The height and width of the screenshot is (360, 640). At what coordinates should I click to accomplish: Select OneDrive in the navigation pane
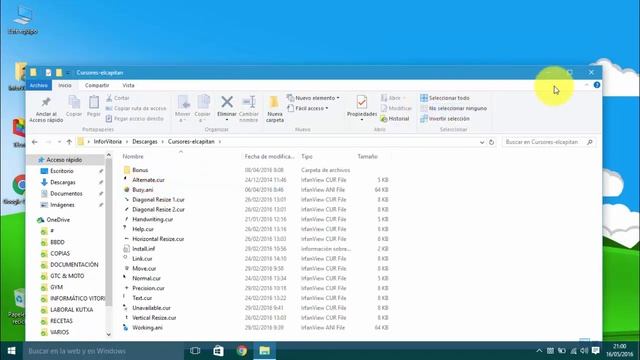pos(58,220)
